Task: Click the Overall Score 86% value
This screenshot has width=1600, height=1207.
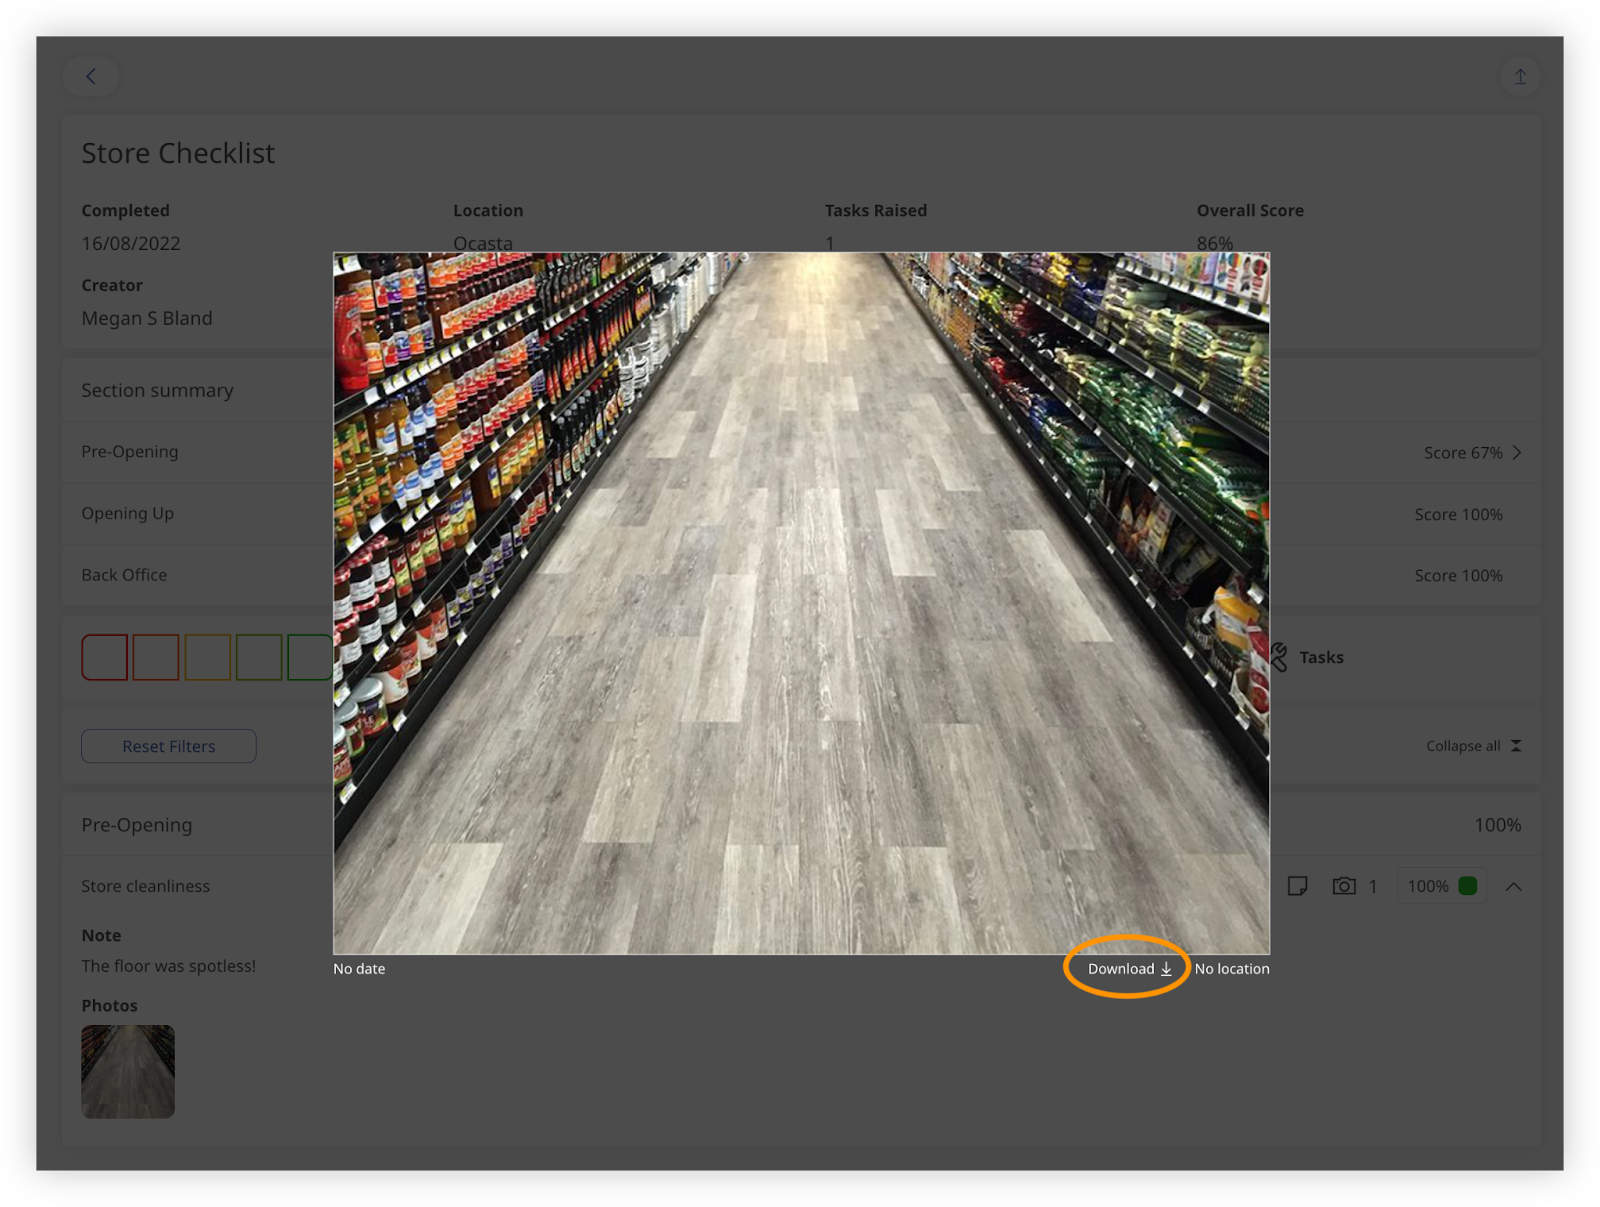Action: pos(1215,243)
